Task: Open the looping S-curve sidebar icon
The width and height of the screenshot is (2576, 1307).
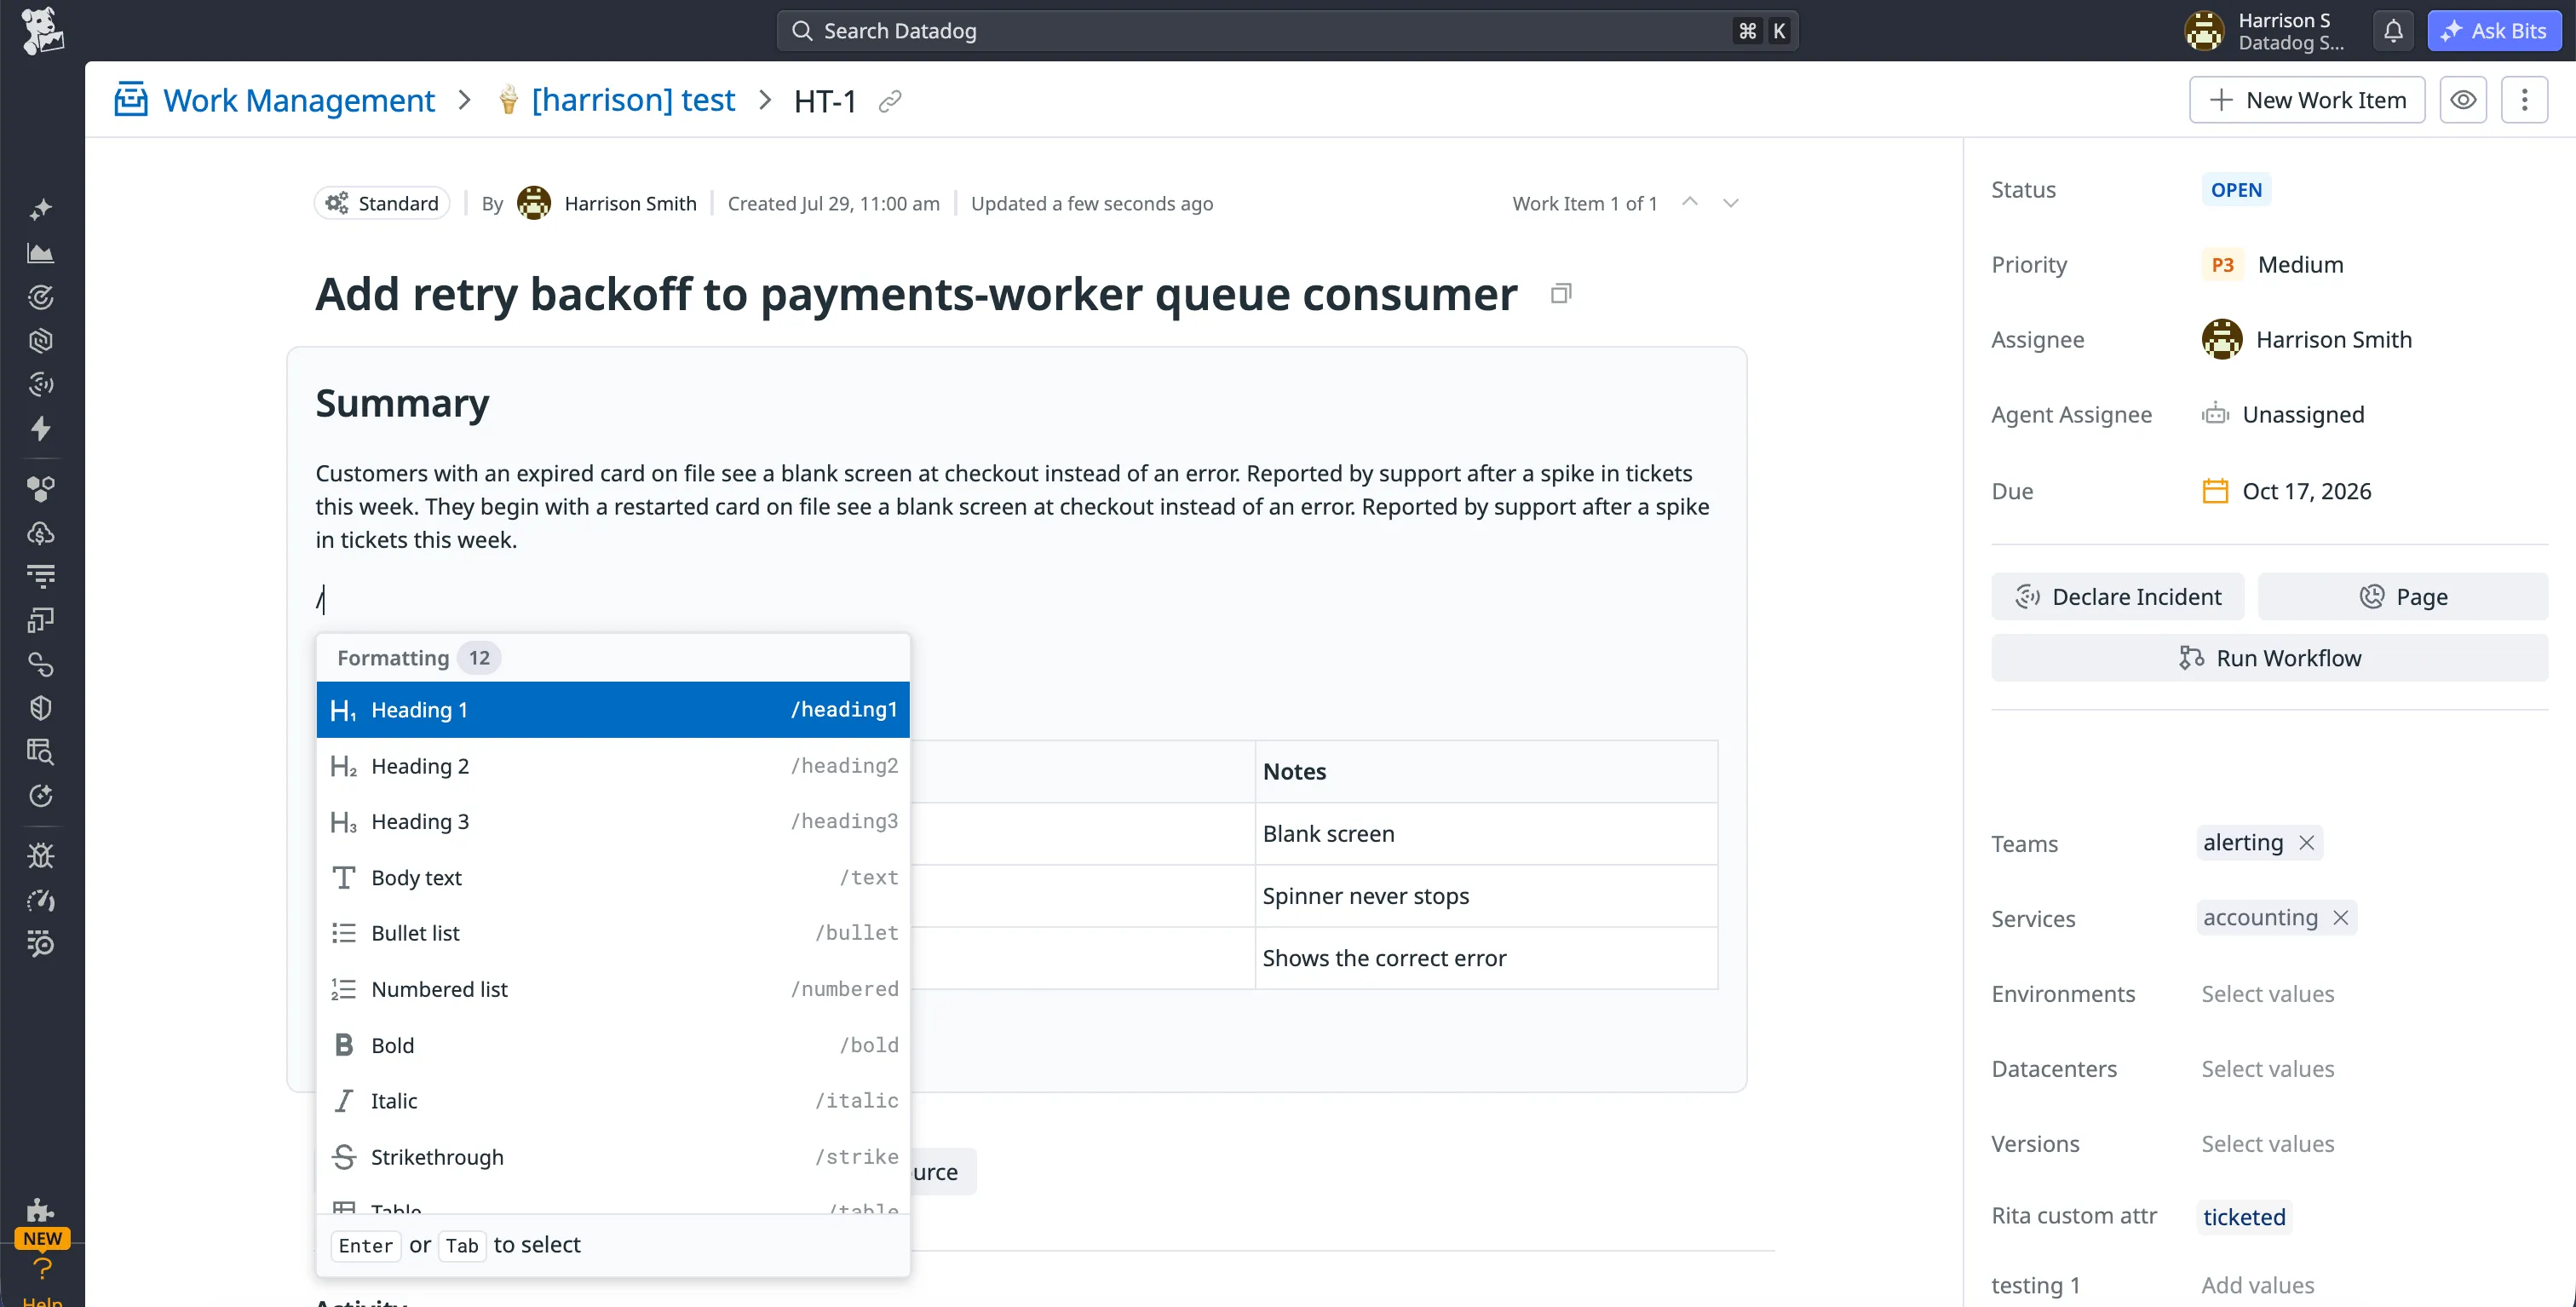Action: click(x=41, y=664)
